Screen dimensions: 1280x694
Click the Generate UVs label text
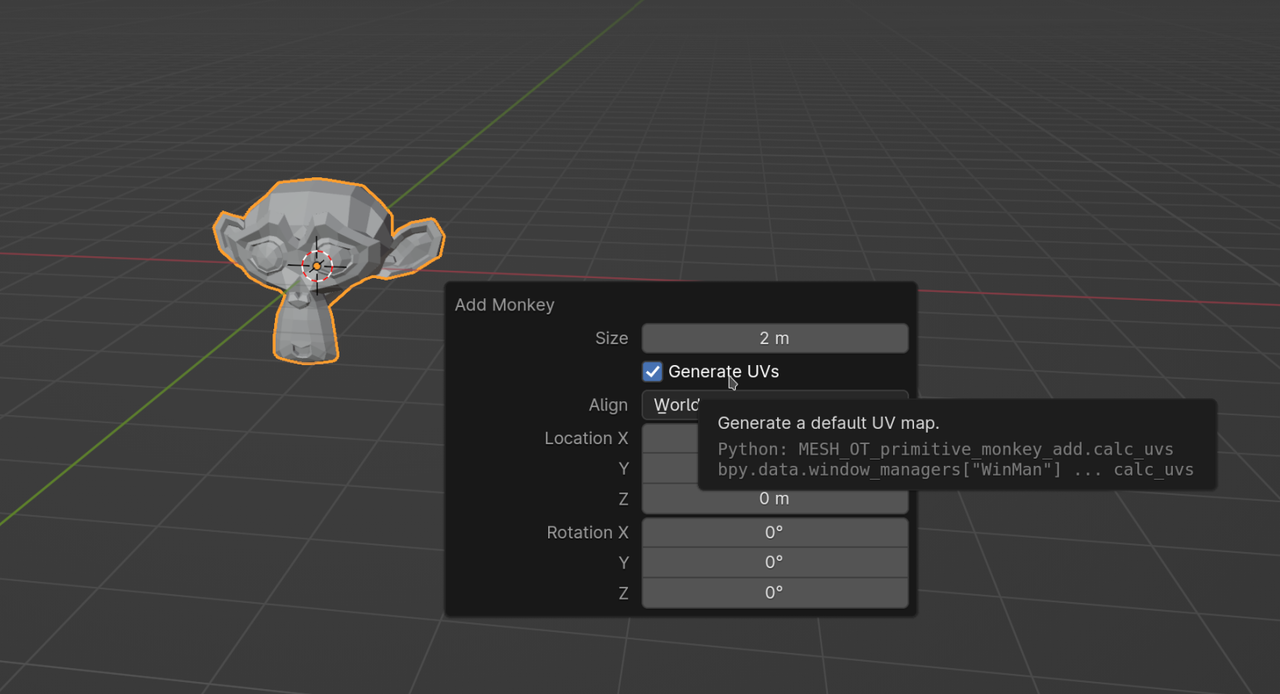click(723, 371)
